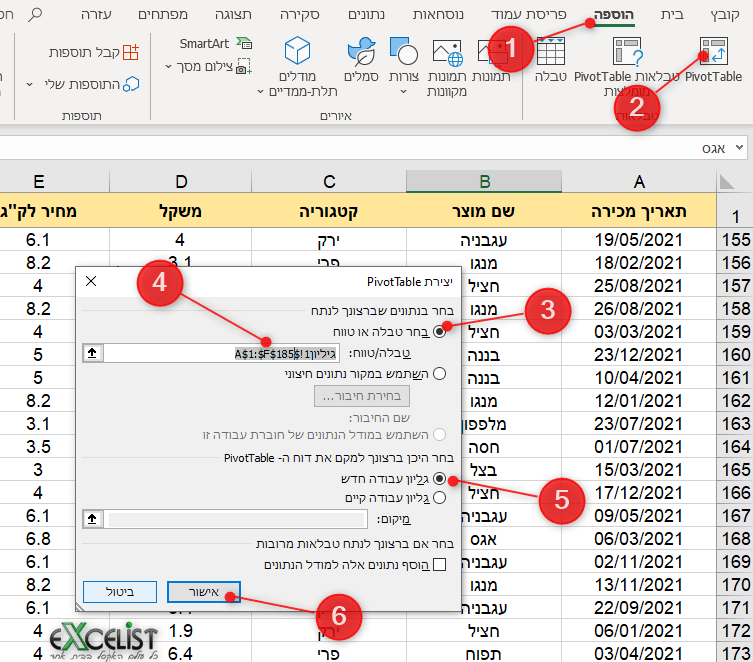The height and width of the screenshot is (662, 753).
Task: Click the Cancel (ביטול) button
Action: click(x=120, y=592)
